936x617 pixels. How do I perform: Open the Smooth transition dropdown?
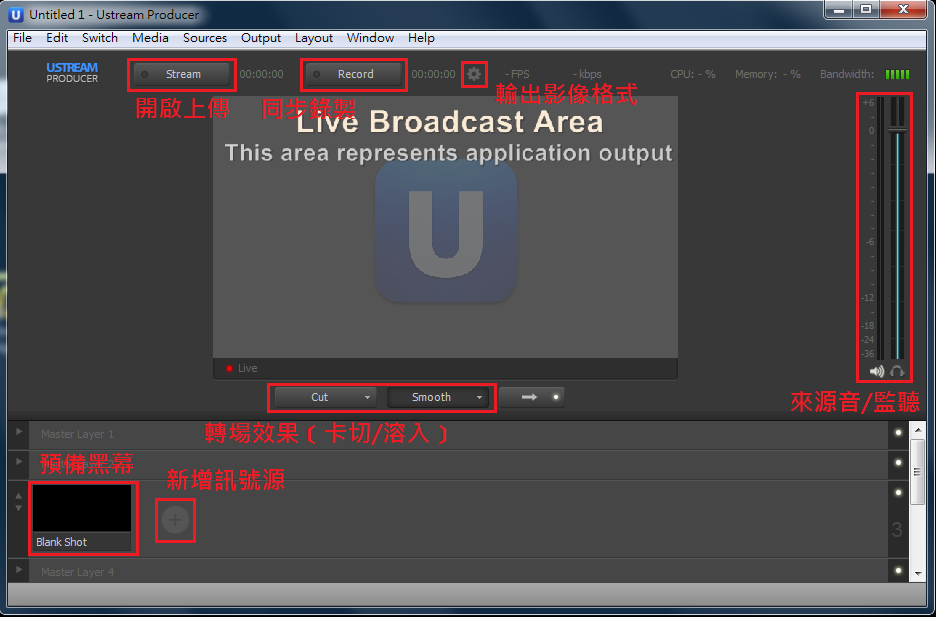(480, 397)
